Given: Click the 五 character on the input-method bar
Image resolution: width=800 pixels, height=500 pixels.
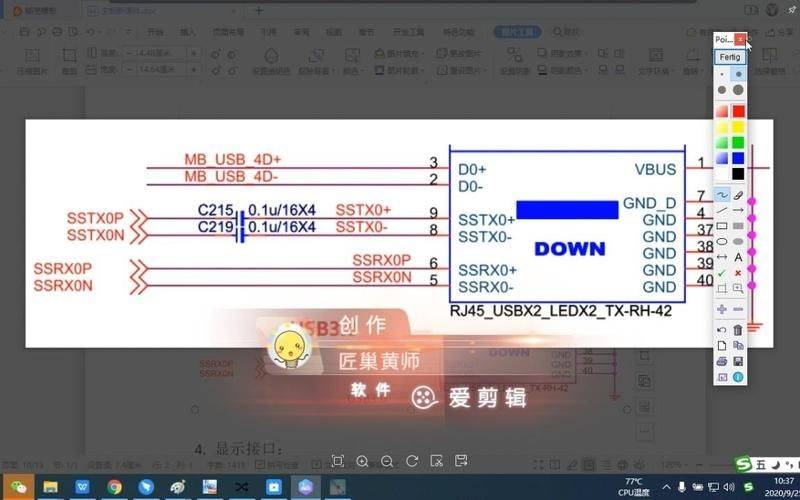Looking at the screenshot, I should 761,464.
